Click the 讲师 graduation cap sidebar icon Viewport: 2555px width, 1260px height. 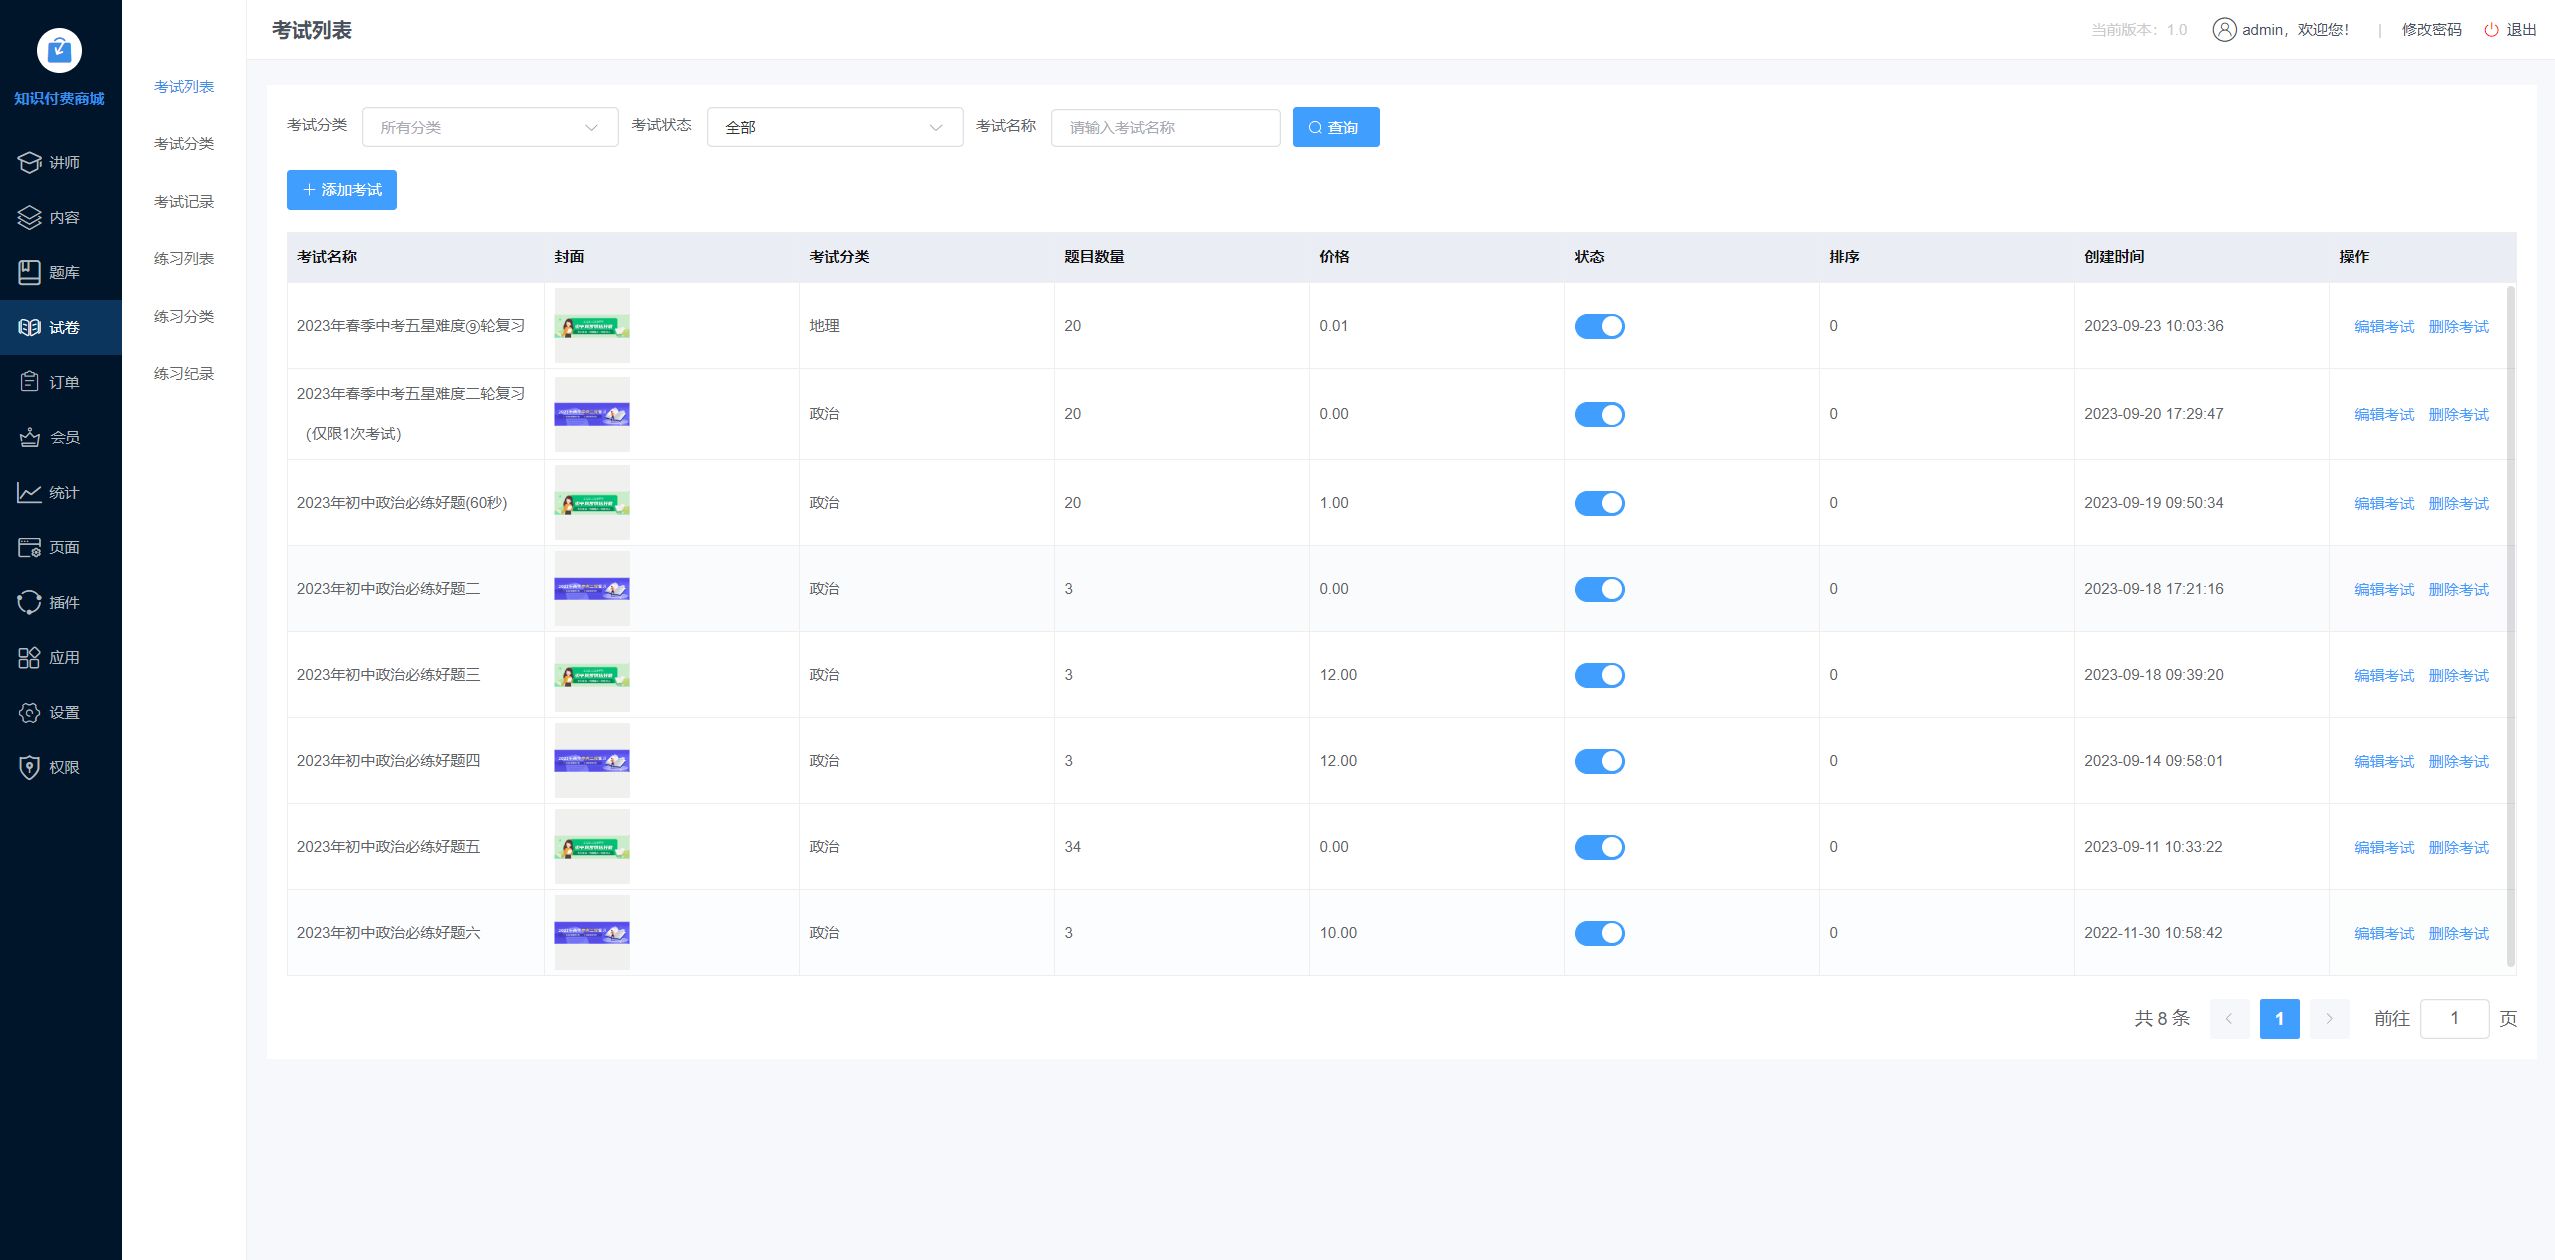29,162
